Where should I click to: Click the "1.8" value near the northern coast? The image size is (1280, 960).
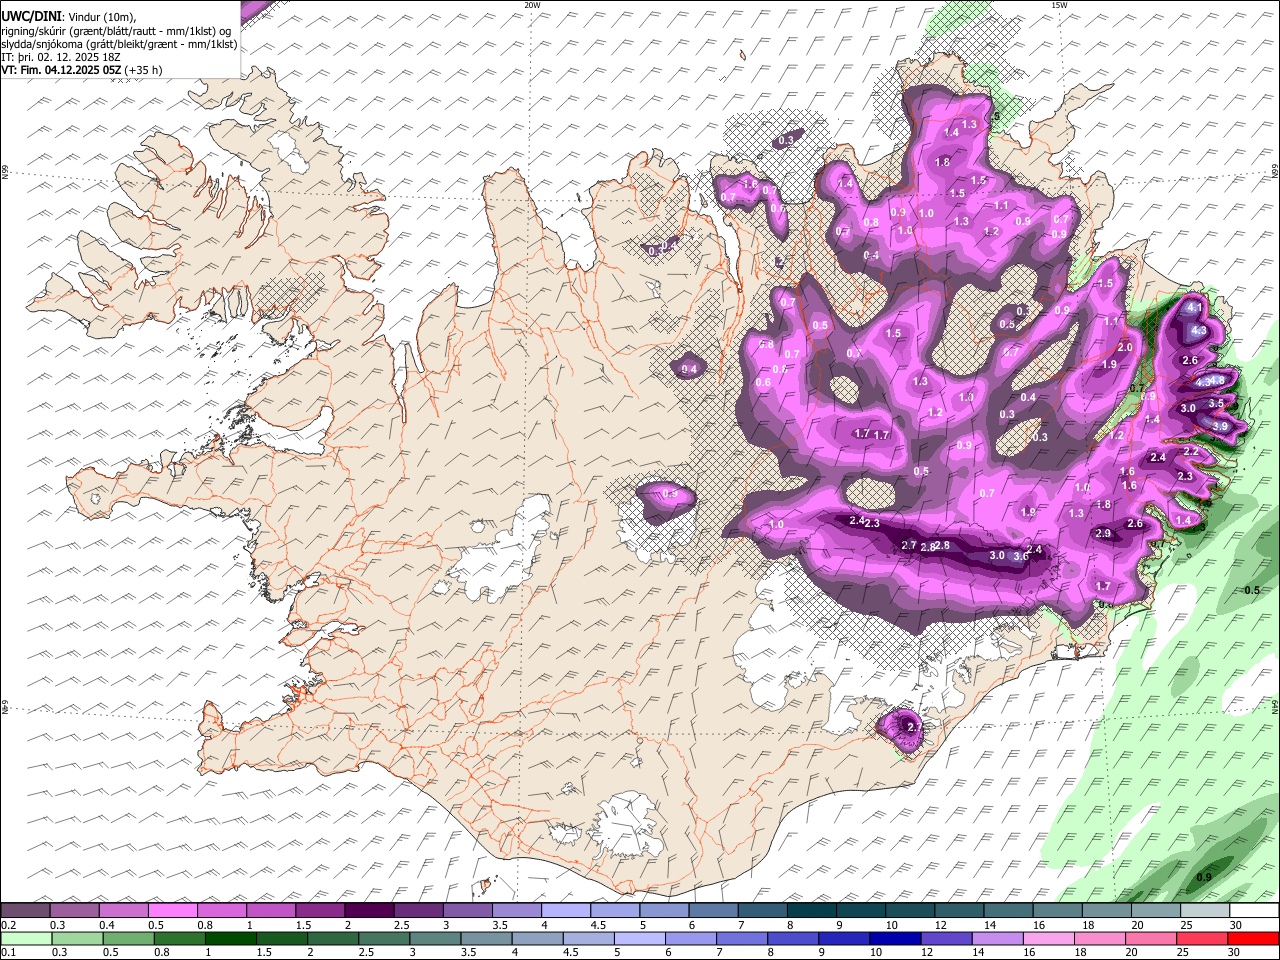pyautogui.click(x=942, y=162)
